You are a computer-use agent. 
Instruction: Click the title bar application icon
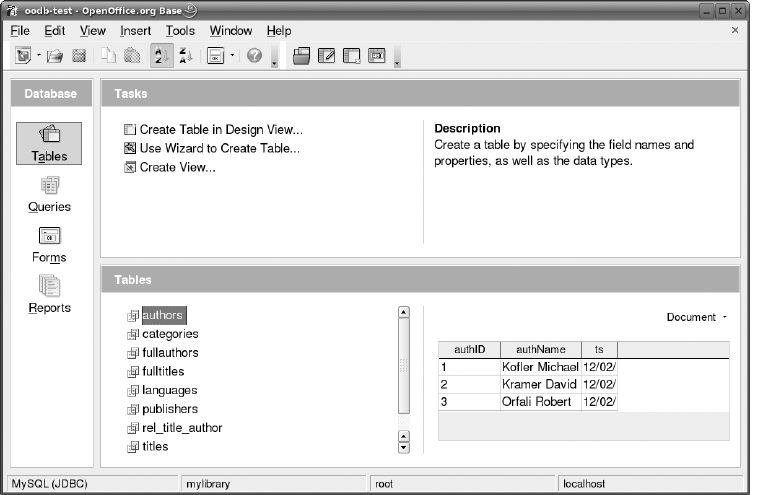(12, 10)
